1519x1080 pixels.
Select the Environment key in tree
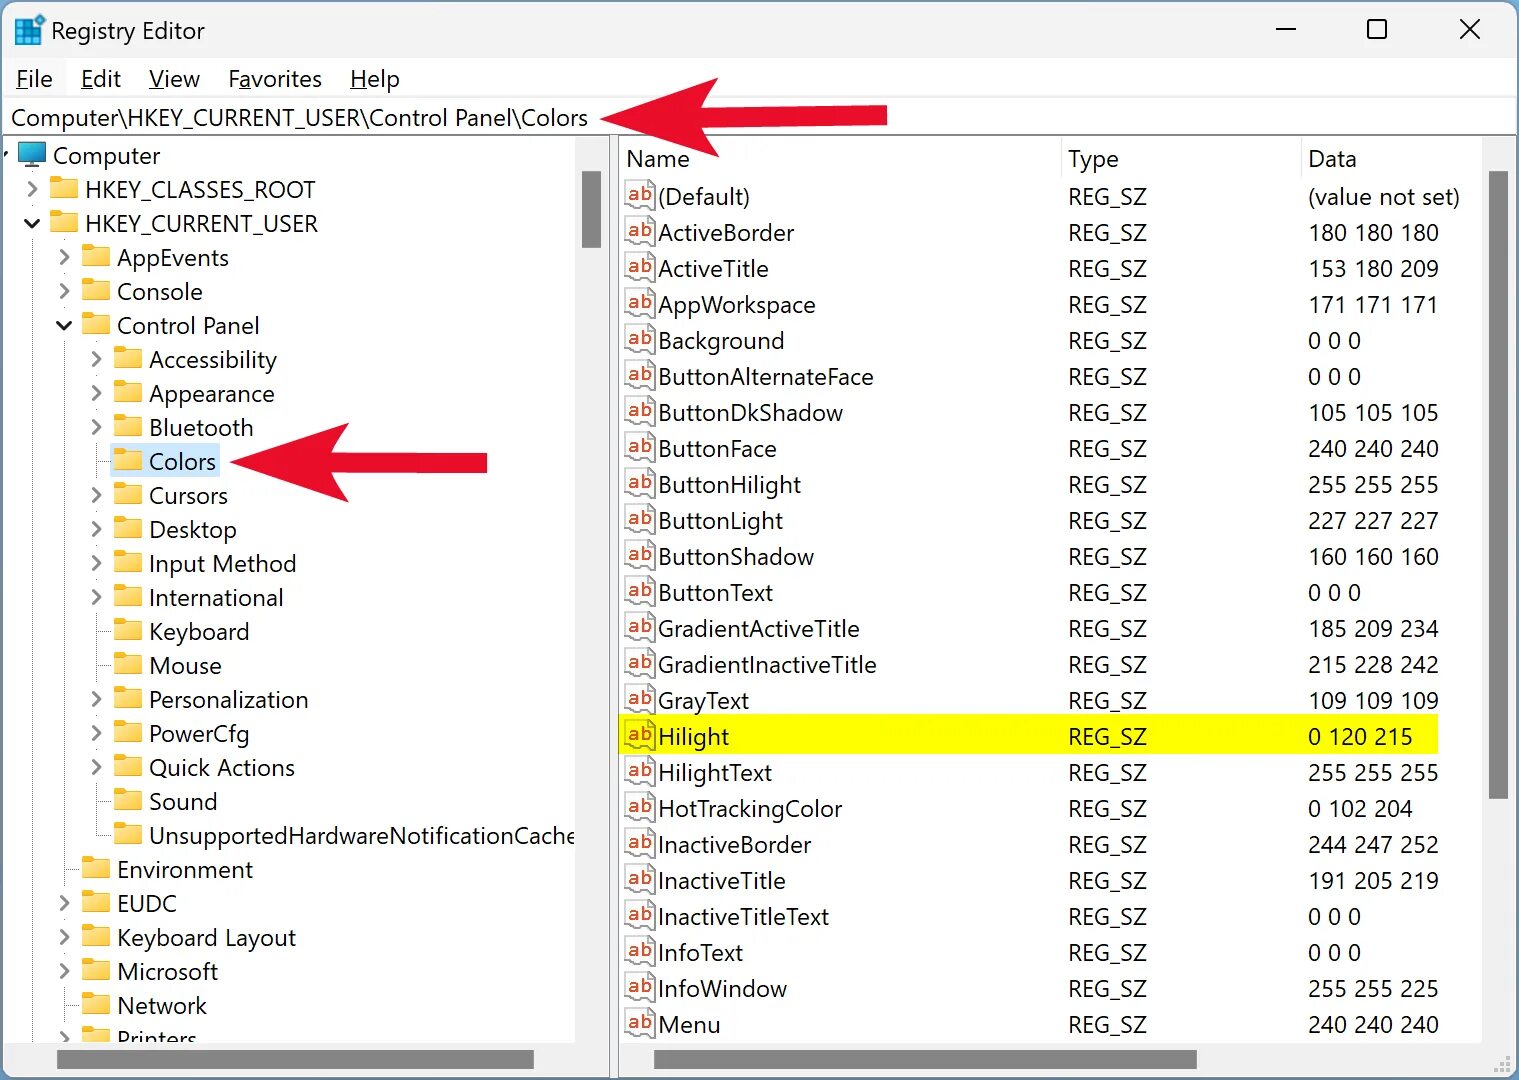point(185,869)
